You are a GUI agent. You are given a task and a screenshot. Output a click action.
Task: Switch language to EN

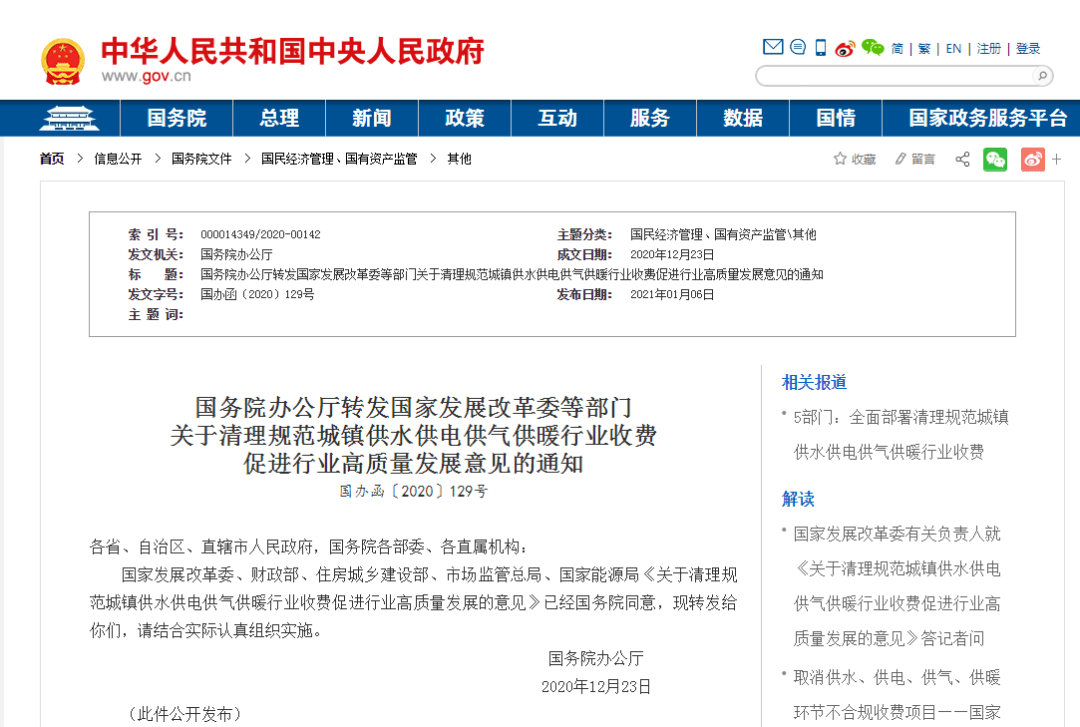point(953,48)
